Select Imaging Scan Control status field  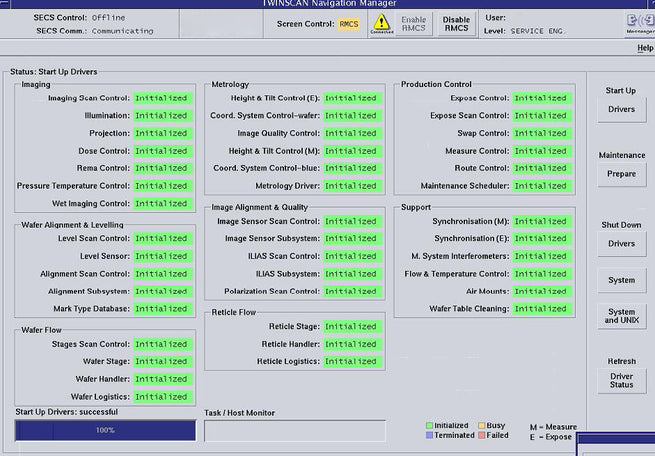pyautogui.click(x=162, y=98)
